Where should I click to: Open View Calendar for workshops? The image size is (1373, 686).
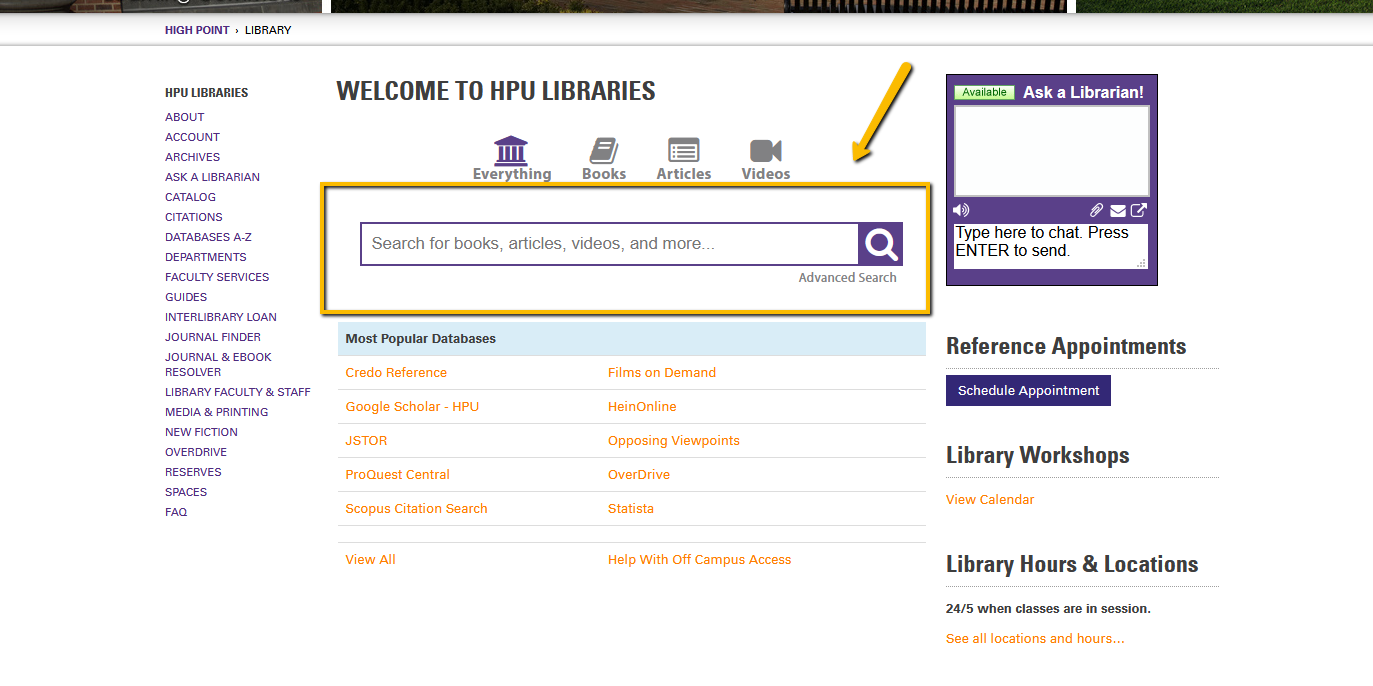pos(989,500)
